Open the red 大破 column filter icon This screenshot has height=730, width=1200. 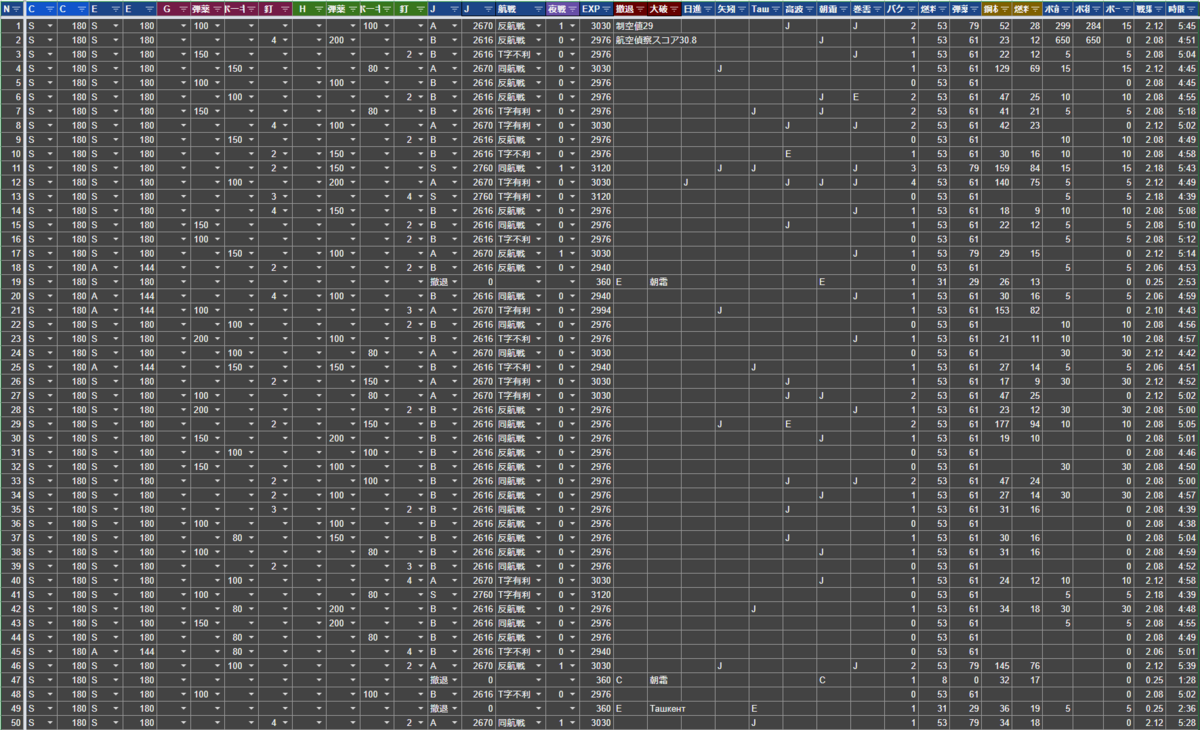tap(675, 8)
